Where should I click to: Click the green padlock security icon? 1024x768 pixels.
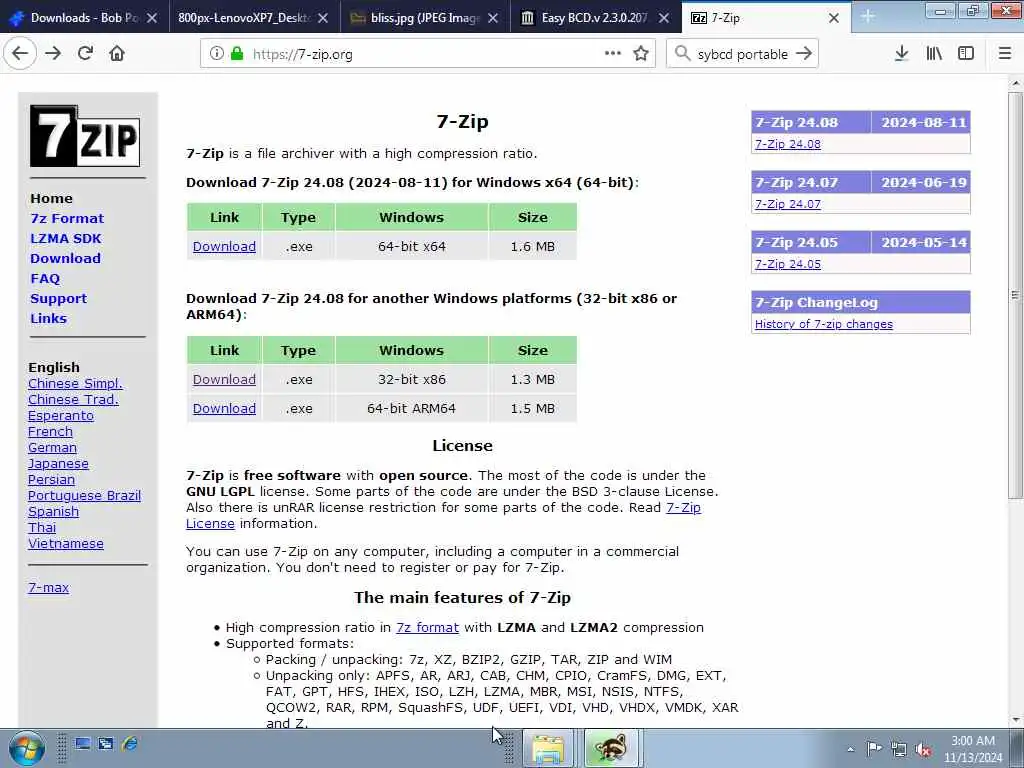tap(237, 54)
